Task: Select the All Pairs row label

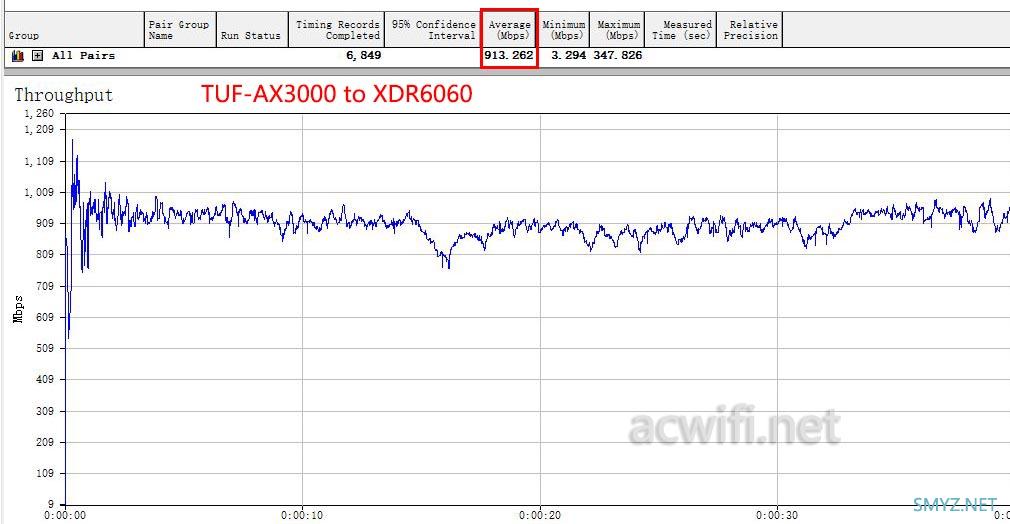Action: pyautogui.click(x=84, y=55)
